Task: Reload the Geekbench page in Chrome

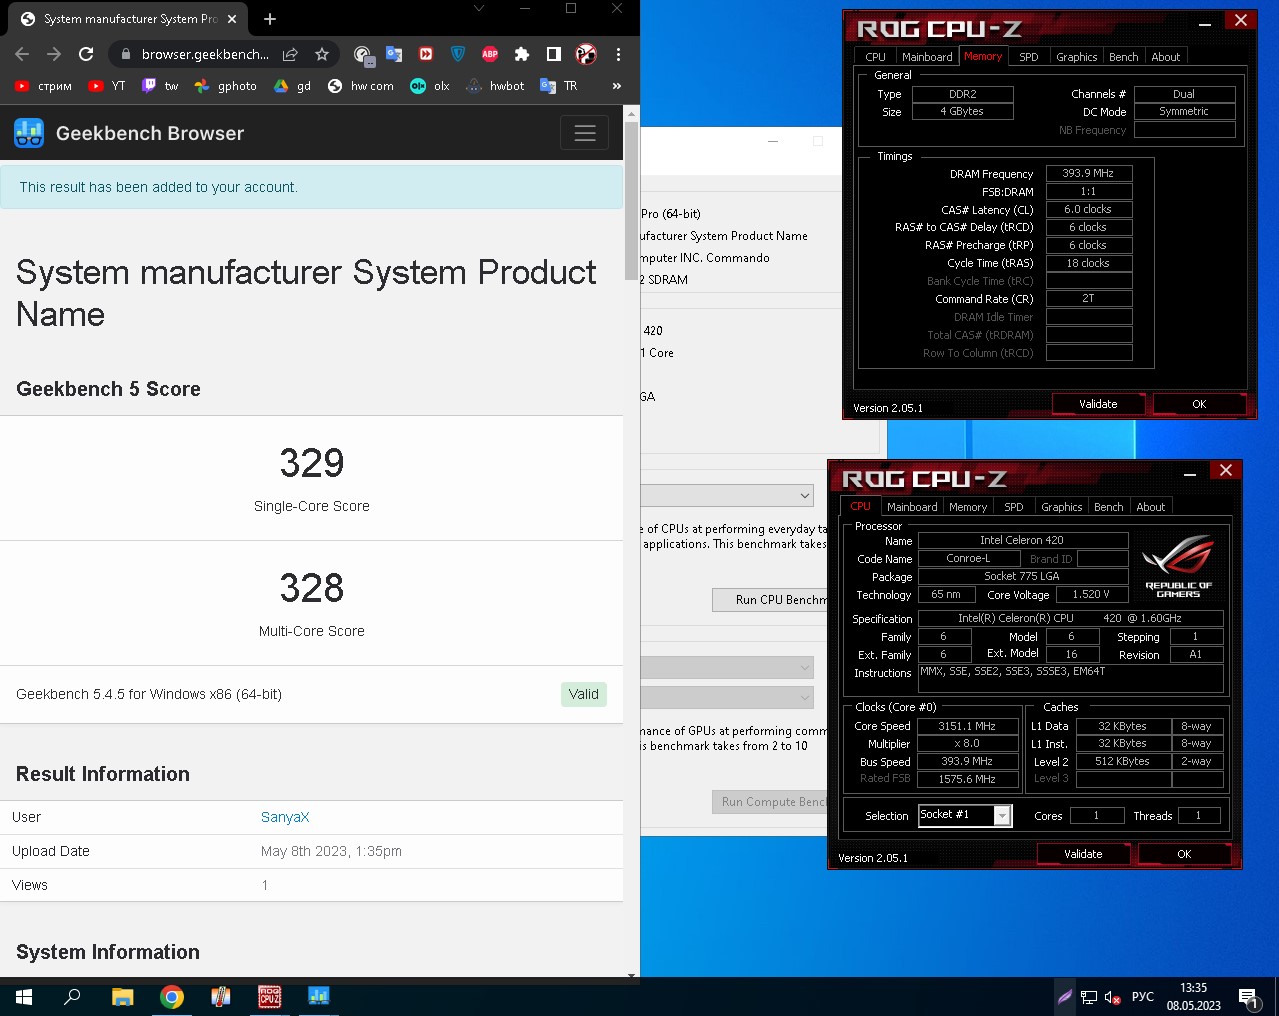Action: tap(86, 54)
